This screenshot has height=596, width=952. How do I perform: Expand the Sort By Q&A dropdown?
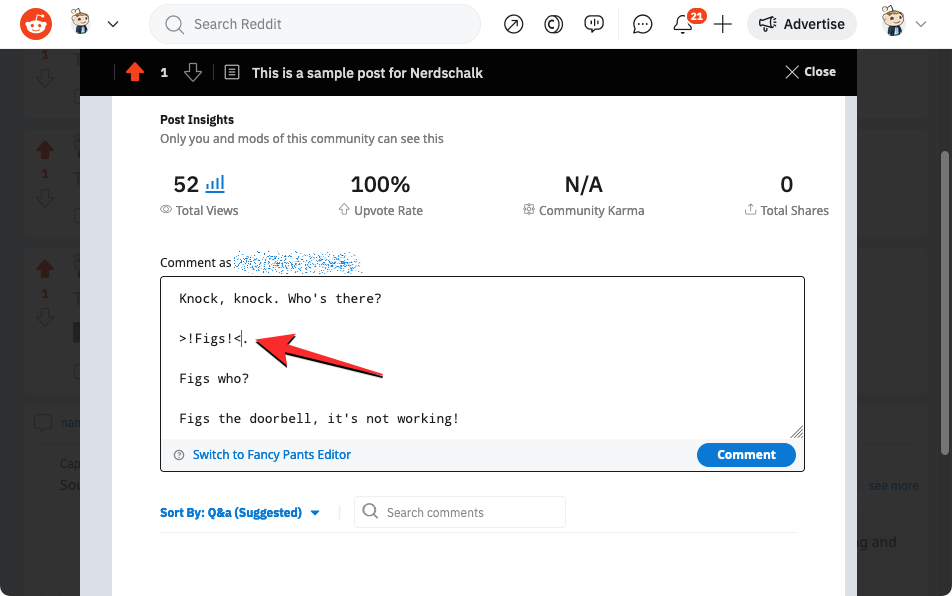240,512
